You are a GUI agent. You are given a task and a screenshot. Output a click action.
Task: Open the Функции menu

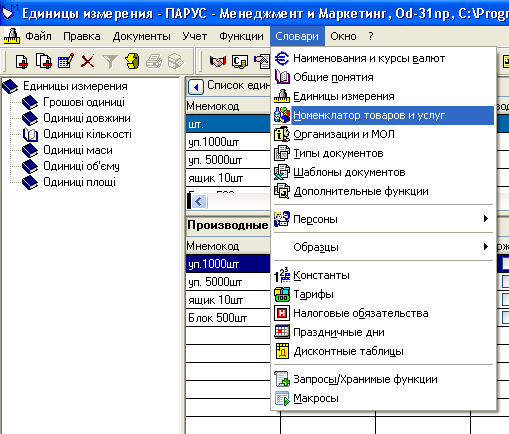pos(241,36)
